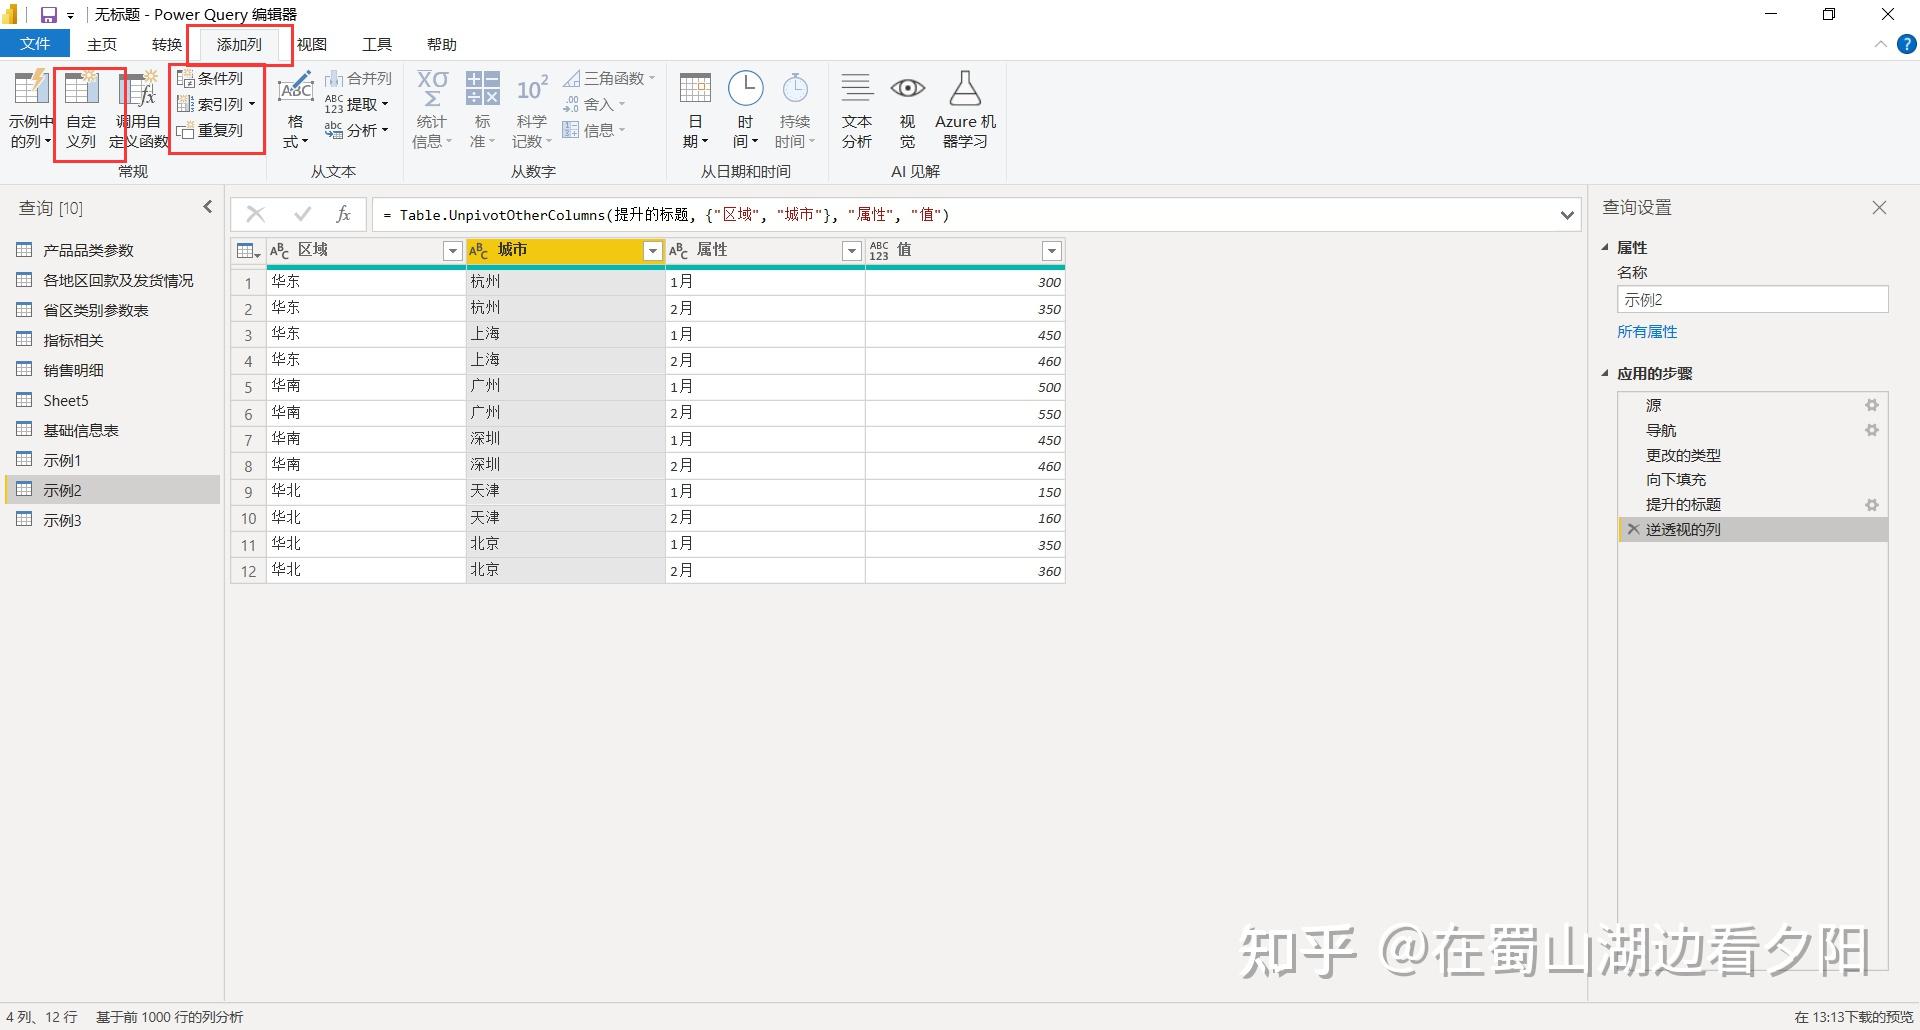The image size is (1920, 1030).
Task: Open the All Properties (所有属性) link
Action: (x=1647, y=331)
